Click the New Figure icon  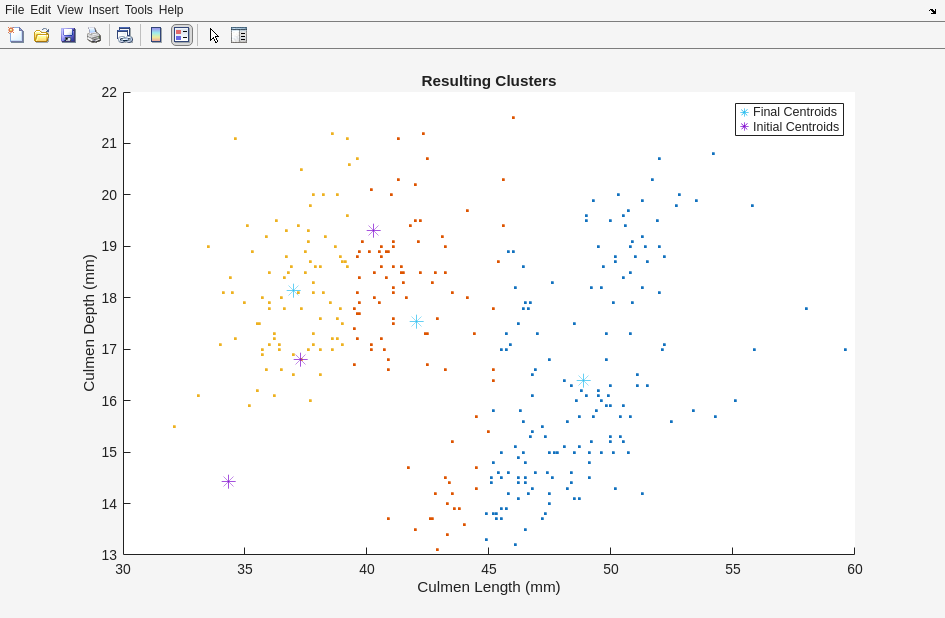pos(16,35)
